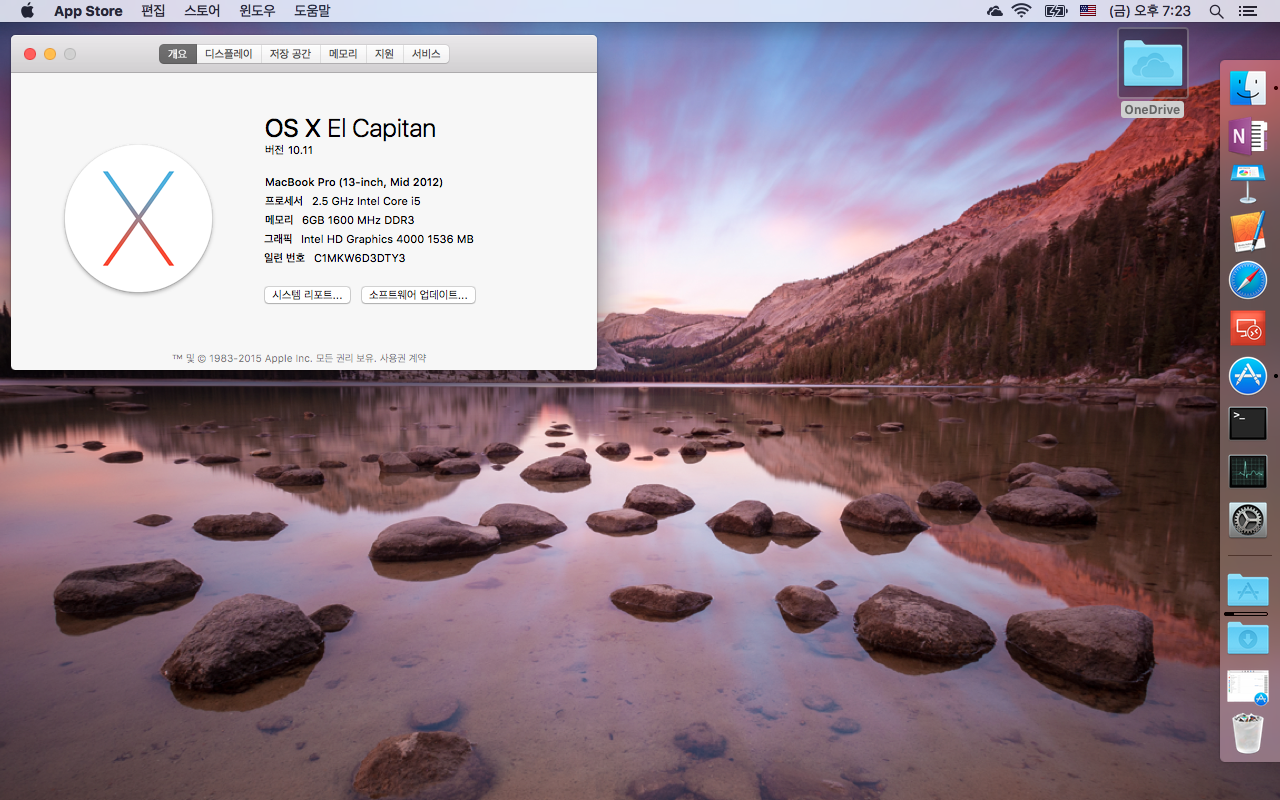
Task: Click the Intel HD Graphics 4000 1536 MB text
Action: tap(387, 239)
